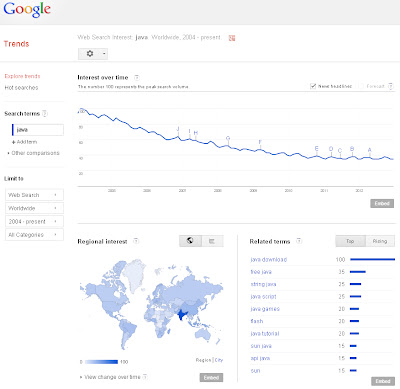The width and height of the screenshot is (400, 389).
Task: Open related term free java
Action: pyautogui.click(x=261, y=272)
